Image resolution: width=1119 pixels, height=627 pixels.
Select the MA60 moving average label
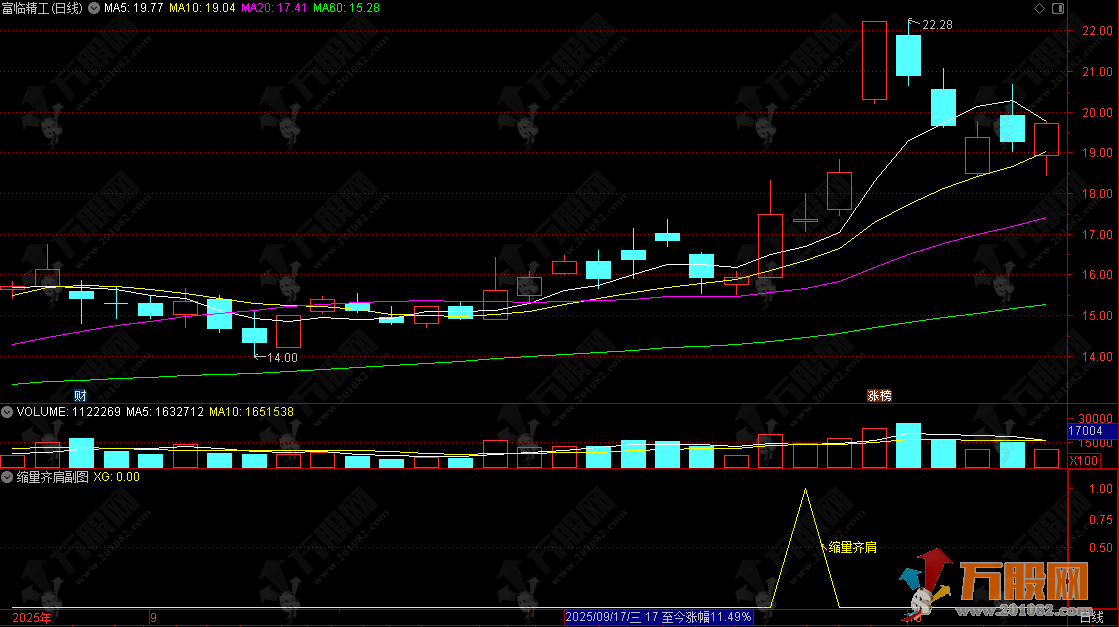(346, 8)
